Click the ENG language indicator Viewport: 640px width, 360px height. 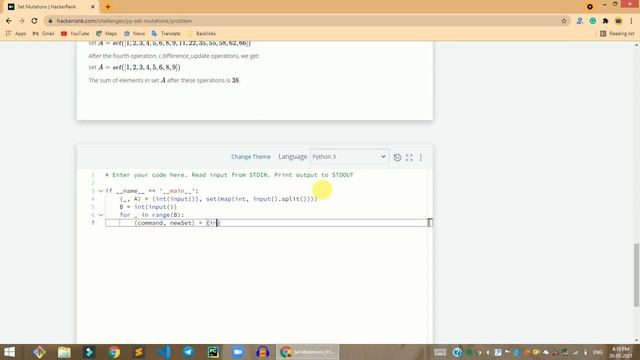(598, 352)
